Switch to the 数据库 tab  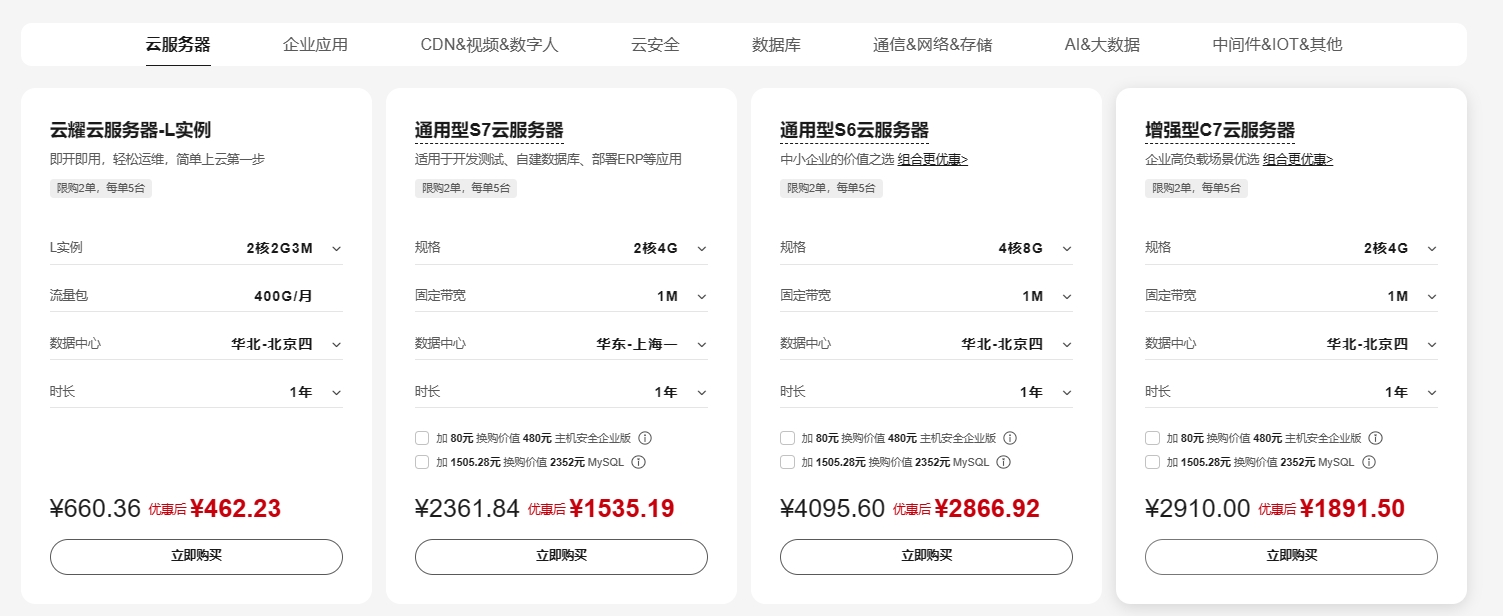click(776, 43)
